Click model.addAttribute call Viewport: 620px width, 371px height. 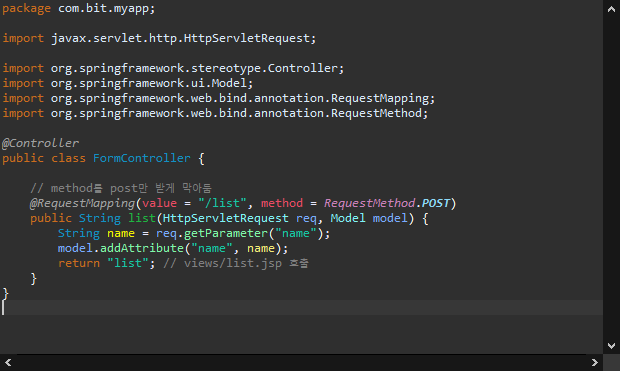pyautogui.click(x=173, y=248)
